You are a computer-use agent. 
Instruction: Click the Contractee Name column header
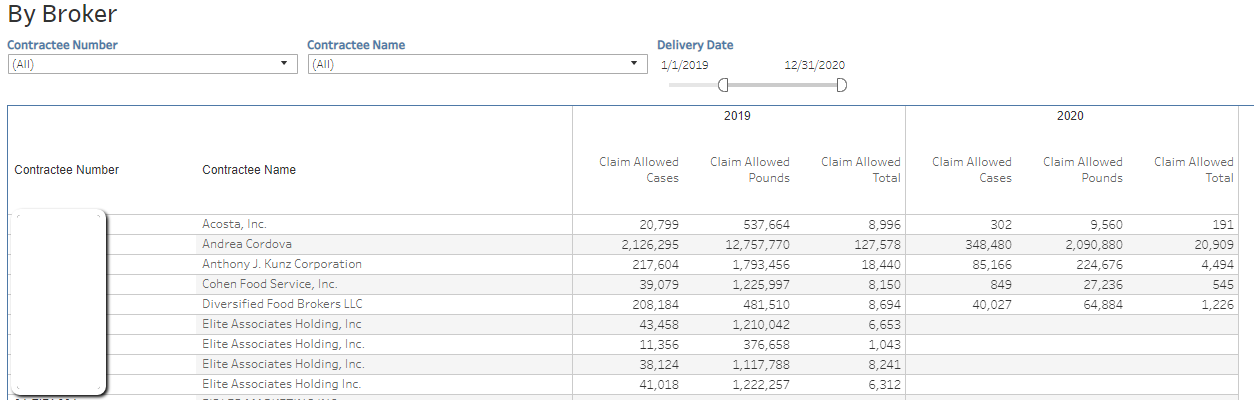[249, 170]
